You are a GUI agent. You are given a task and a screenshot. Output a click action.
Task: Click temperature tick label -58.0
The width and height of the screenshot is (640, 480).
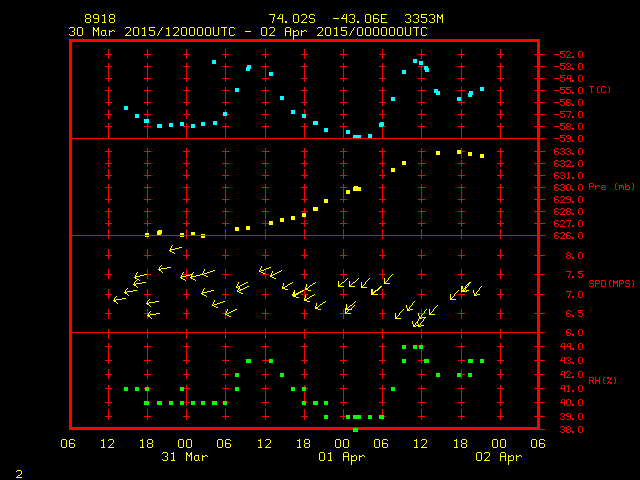point(568,127)
